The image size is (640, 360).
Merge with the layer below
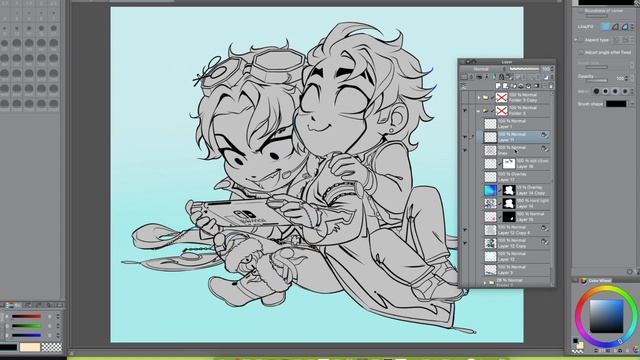tap(528, 86)
